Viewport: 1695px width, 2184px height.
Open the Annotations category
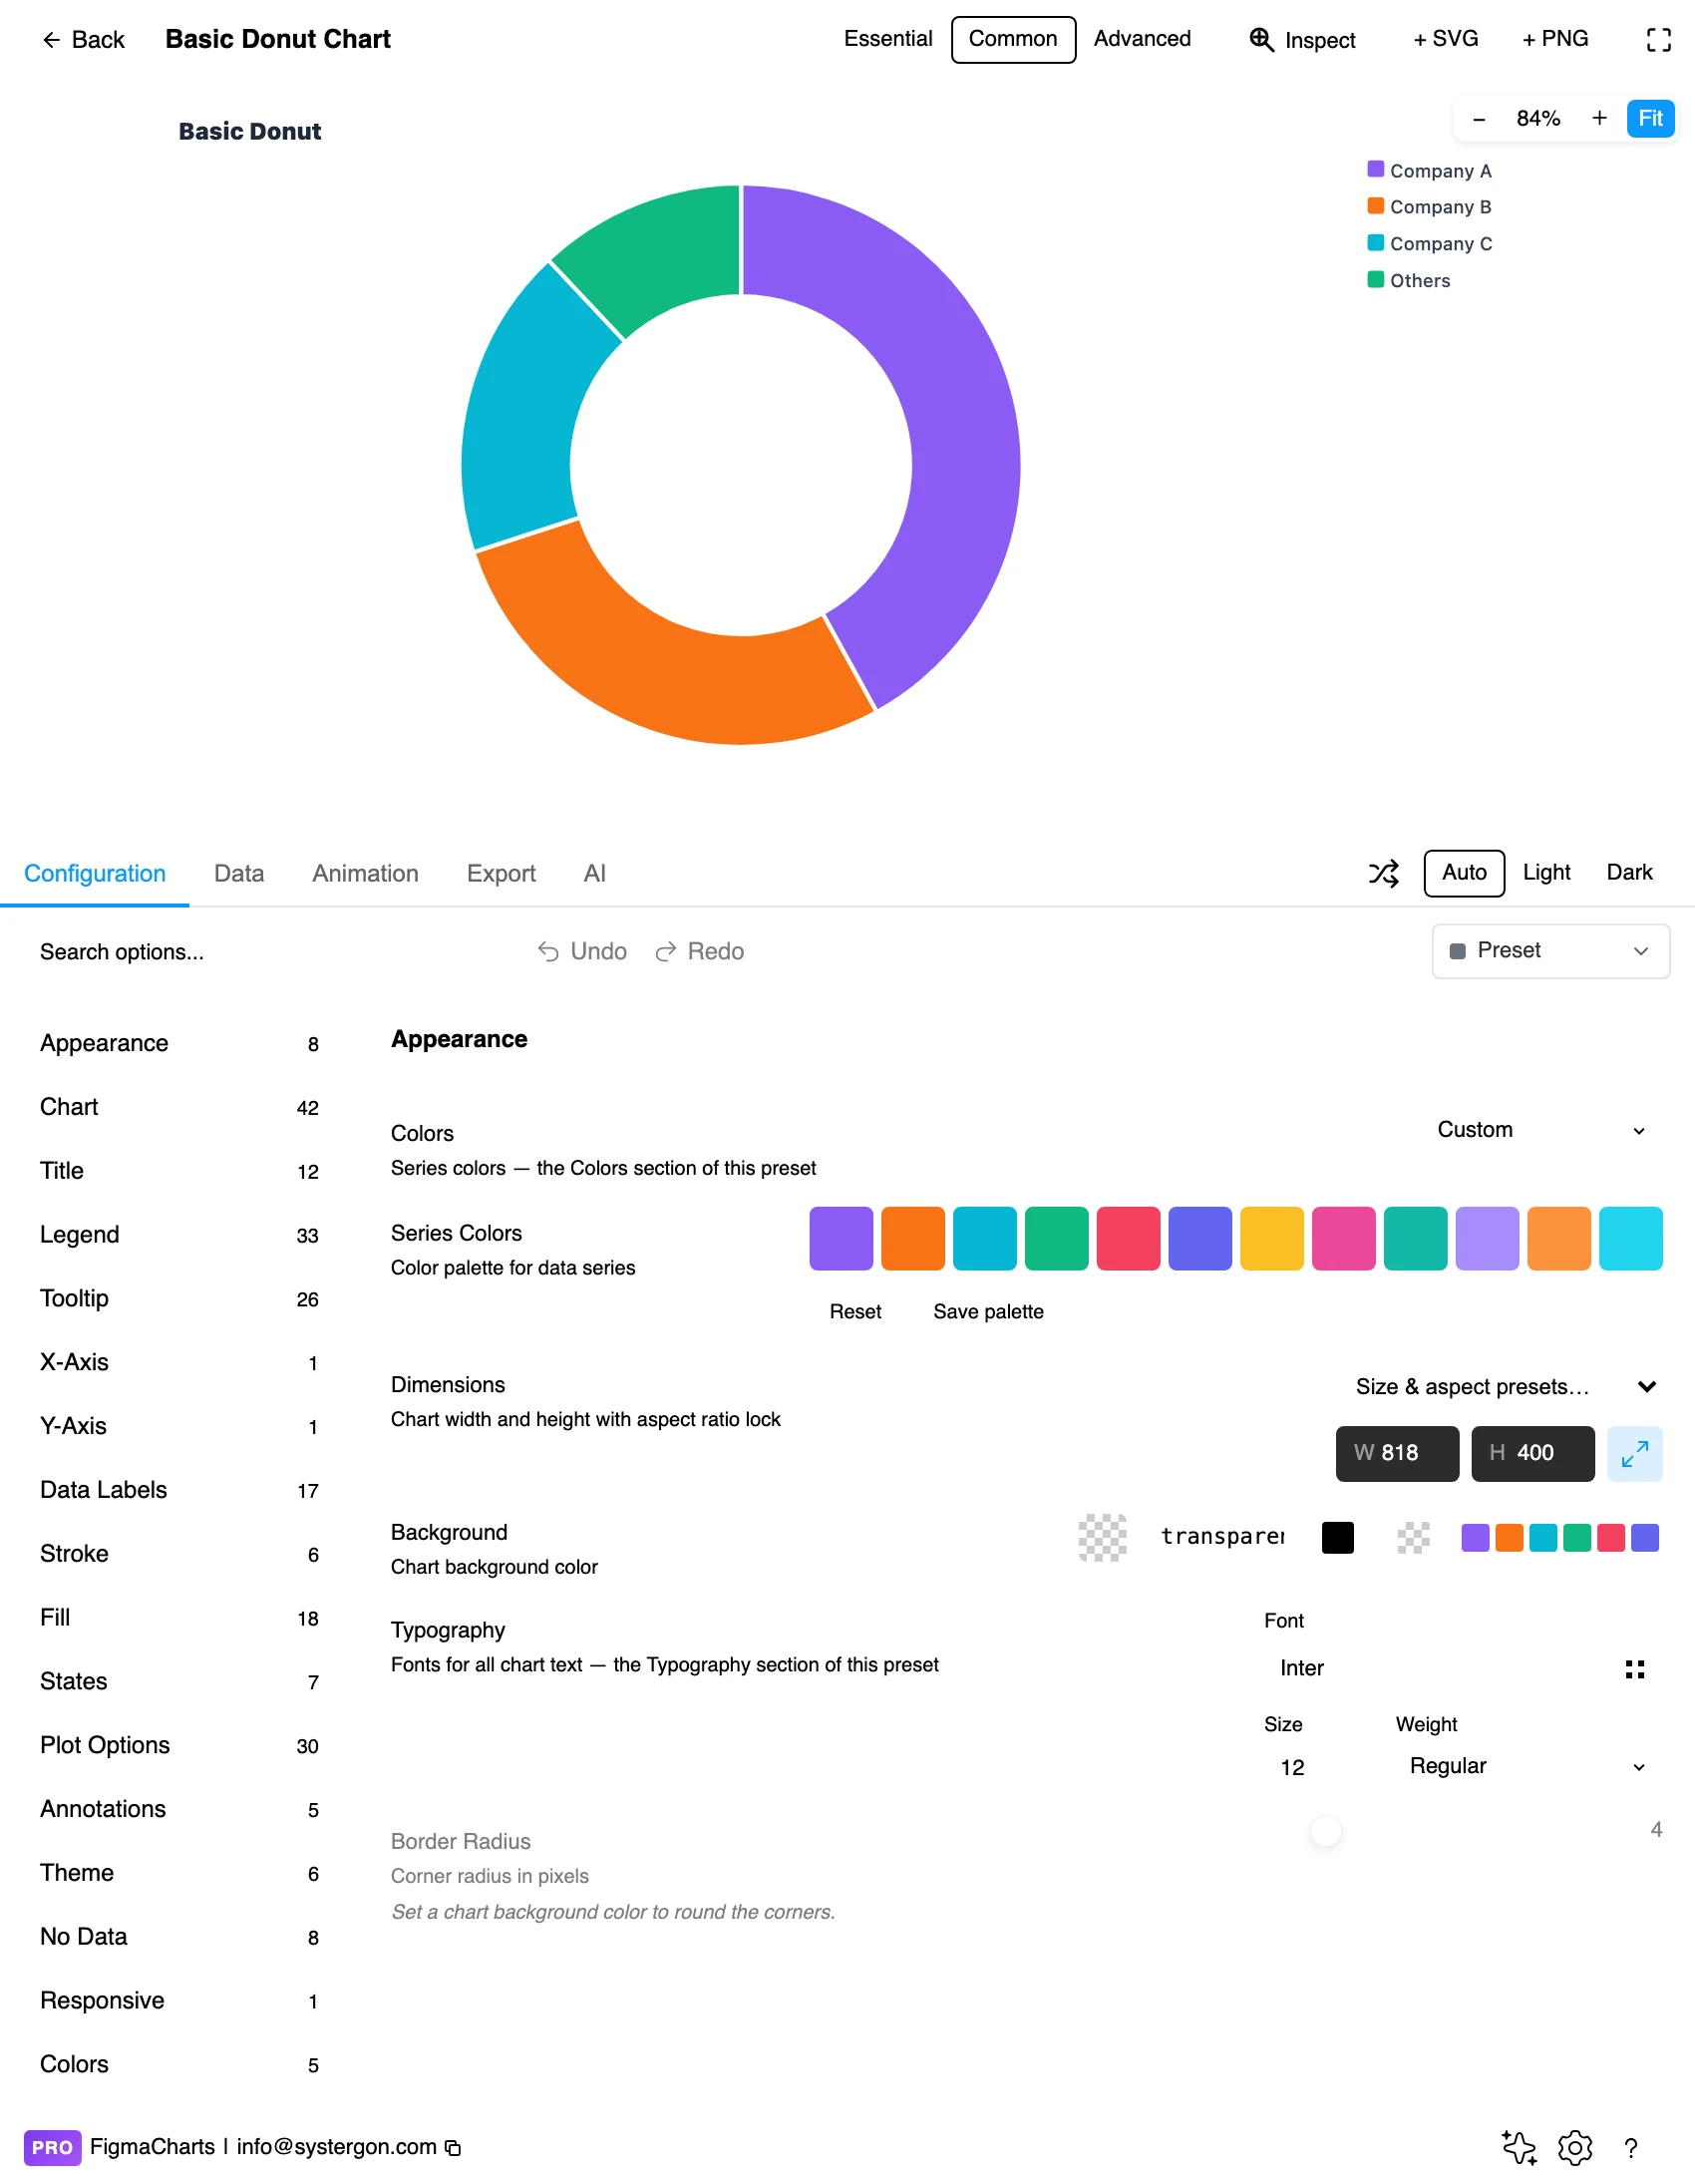179,1810
